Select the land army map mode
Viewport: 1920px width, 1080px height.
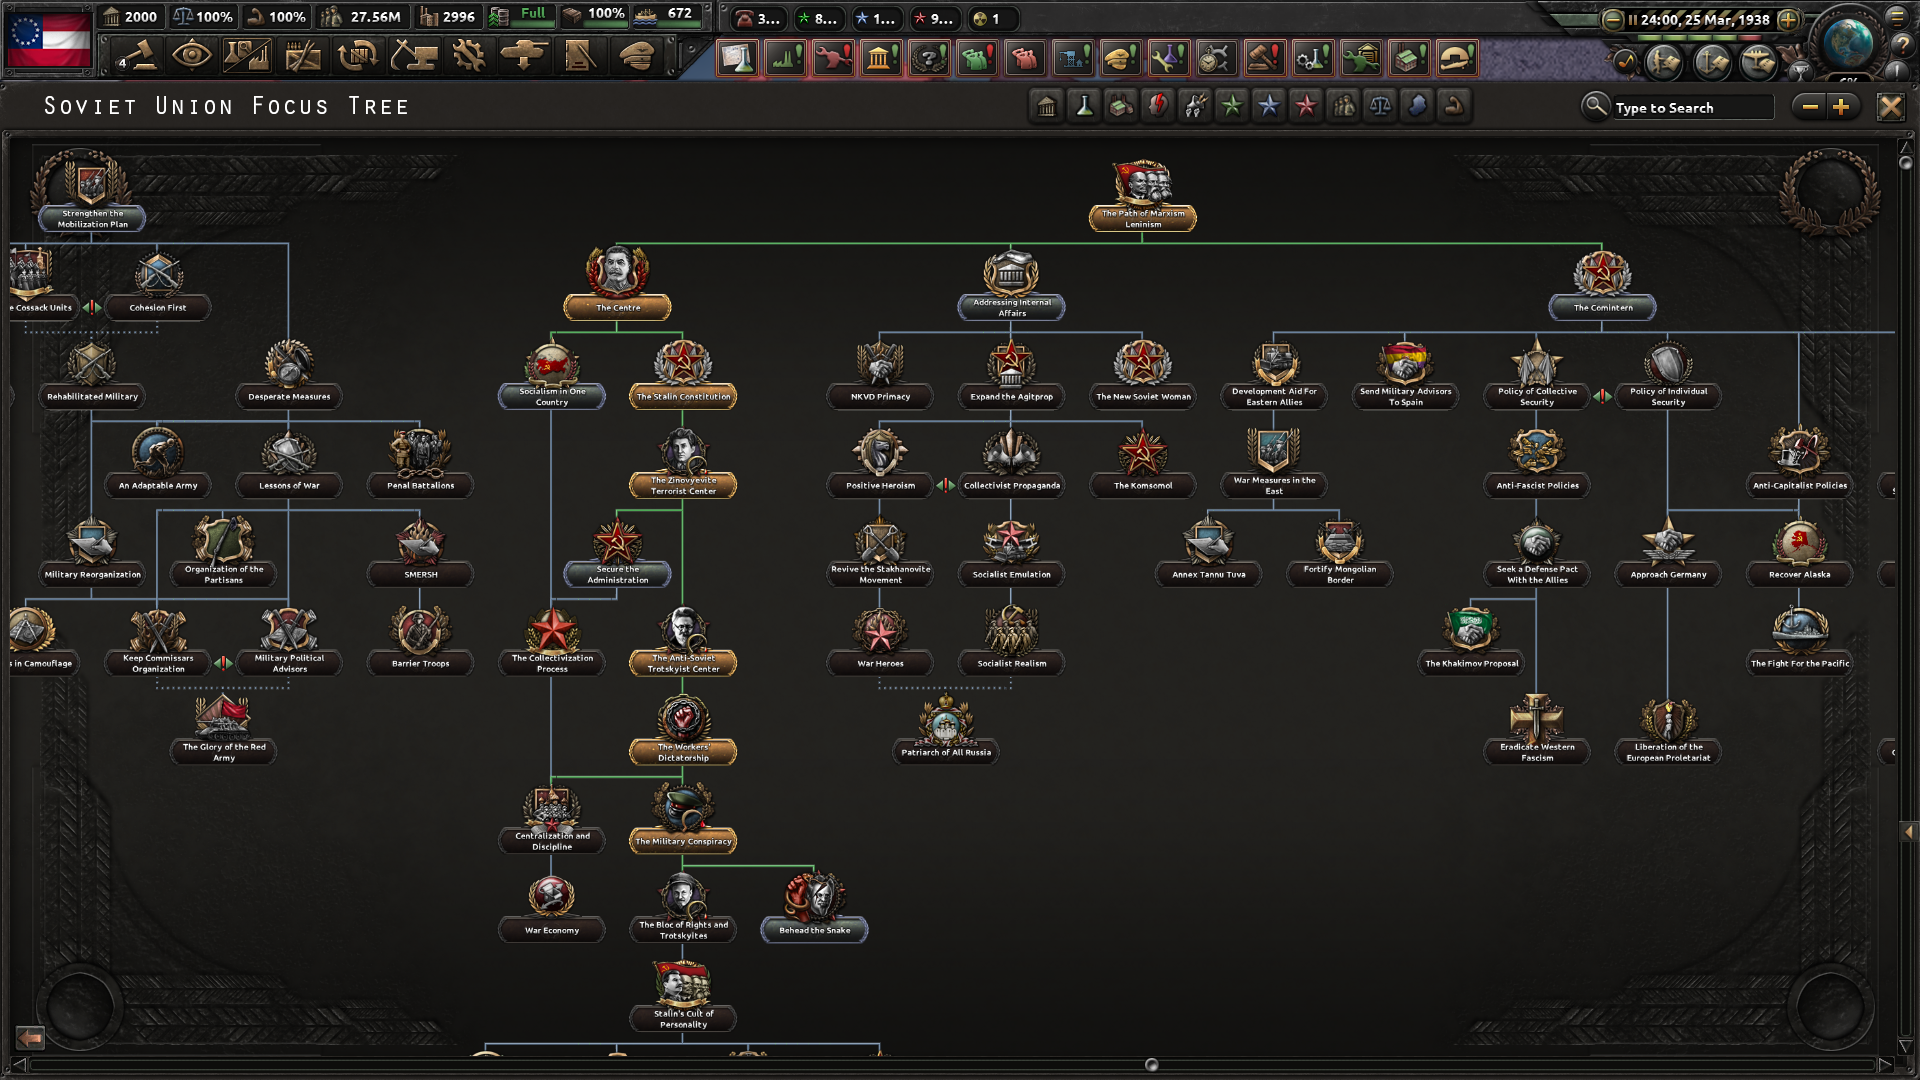1664,63
